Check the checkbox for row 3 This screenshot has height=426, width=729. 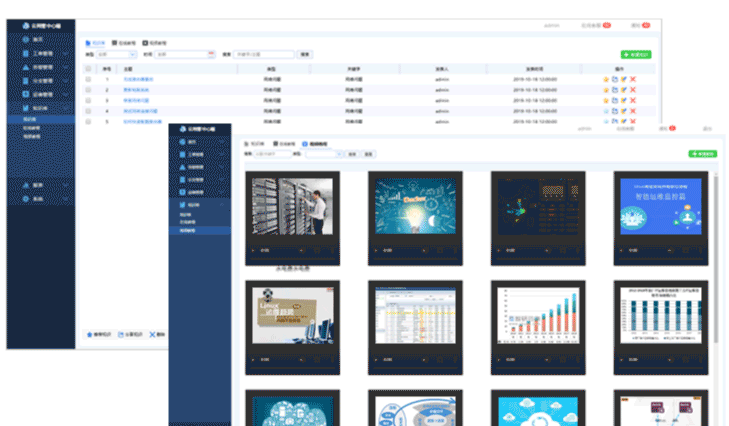[x=88, y=100]
